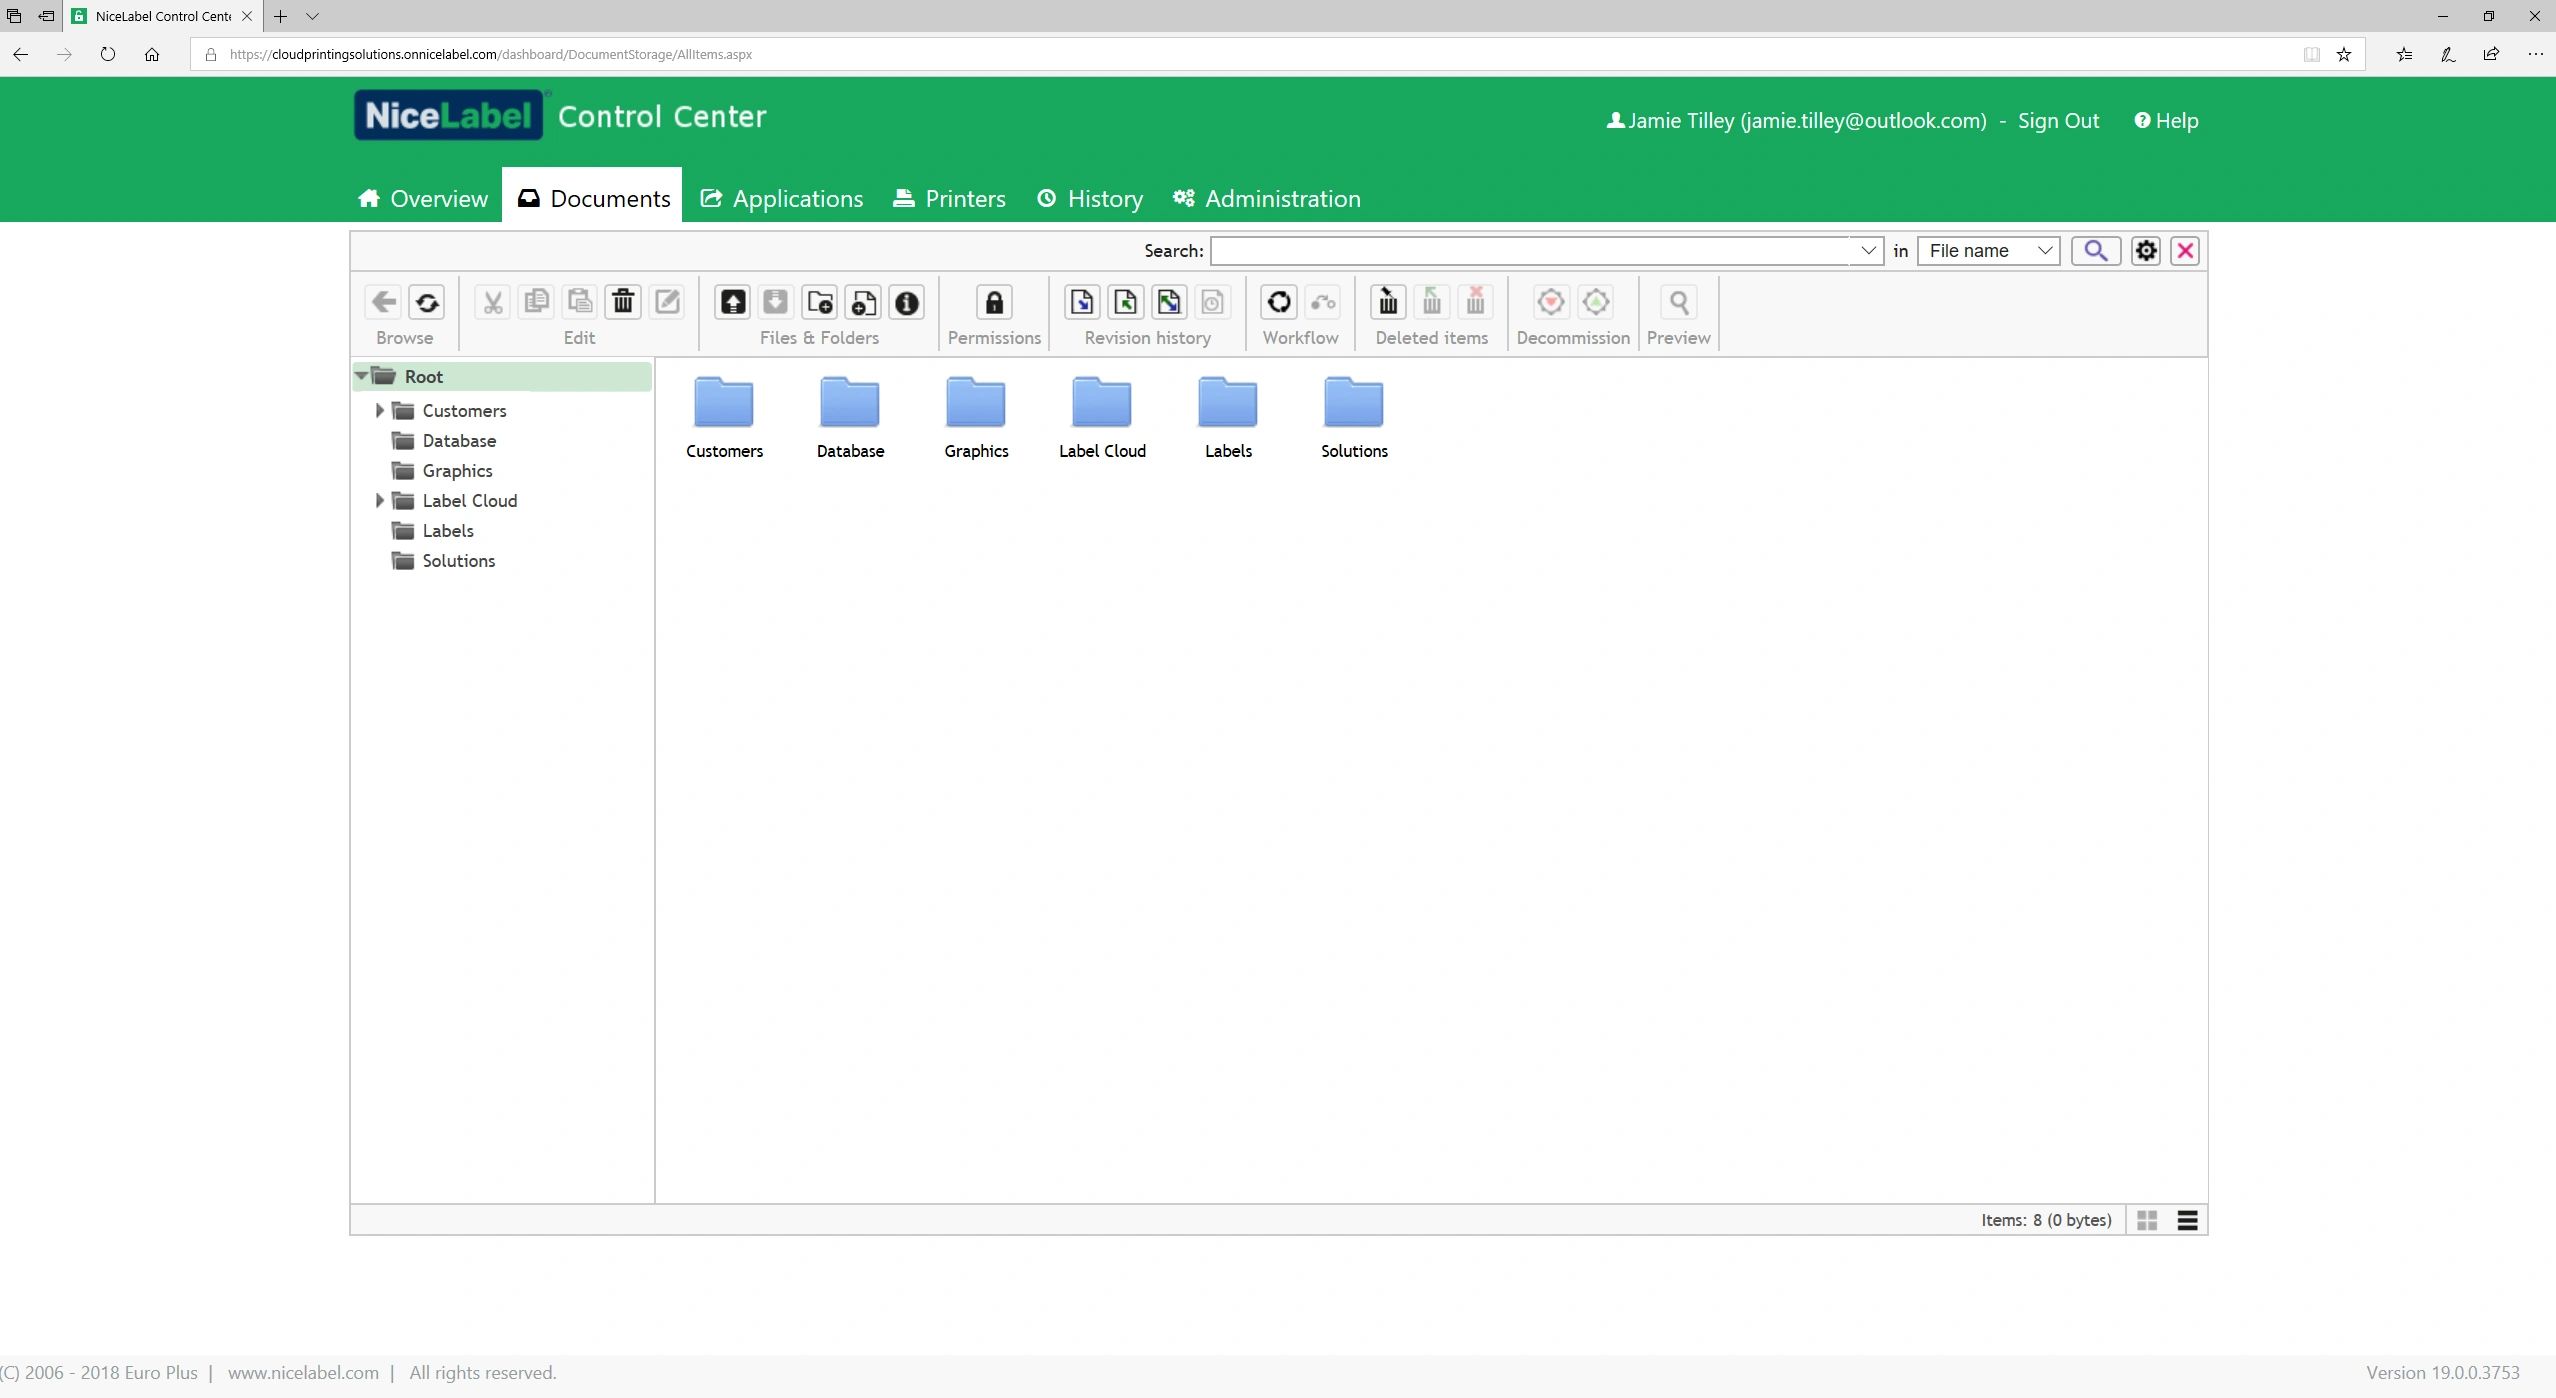2556x1398 pixels.
Task: Show deleted items trash icon
Action: [x=1388, y=302]
